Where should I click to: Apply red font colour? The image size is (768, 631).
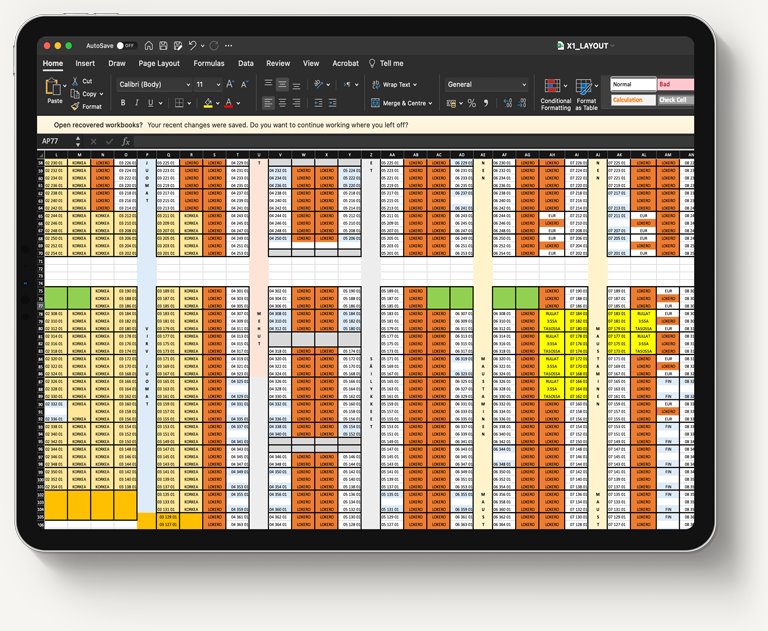pos(229,103)
